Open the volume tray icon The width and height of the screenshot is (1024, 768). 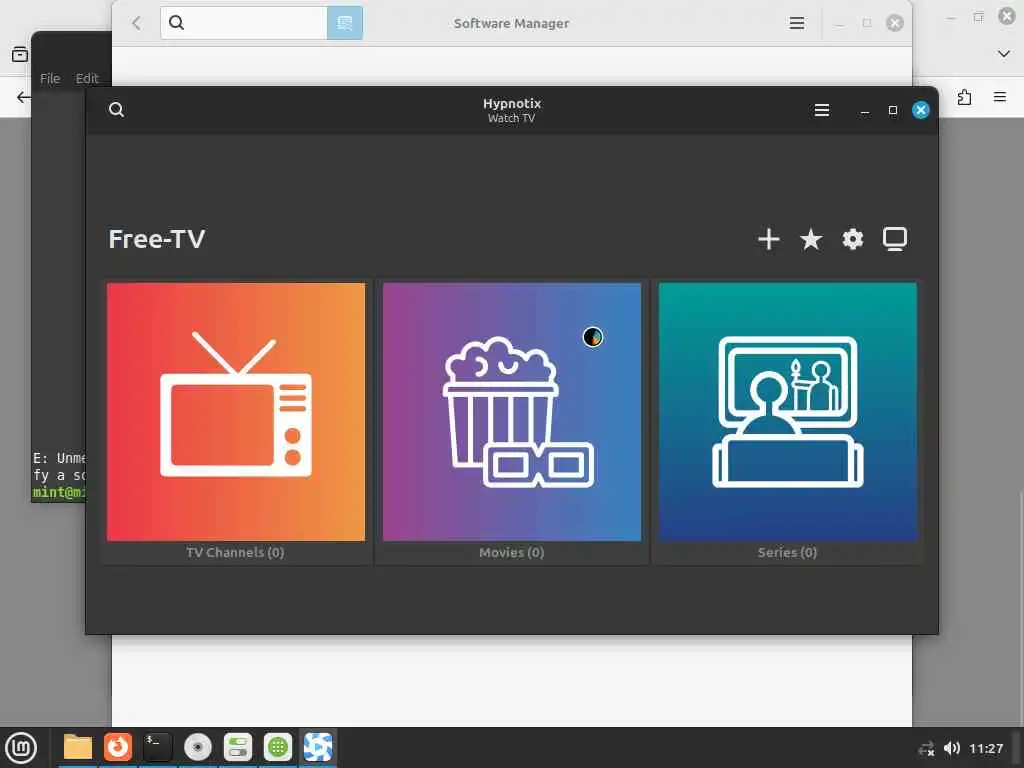pos(952,748)
